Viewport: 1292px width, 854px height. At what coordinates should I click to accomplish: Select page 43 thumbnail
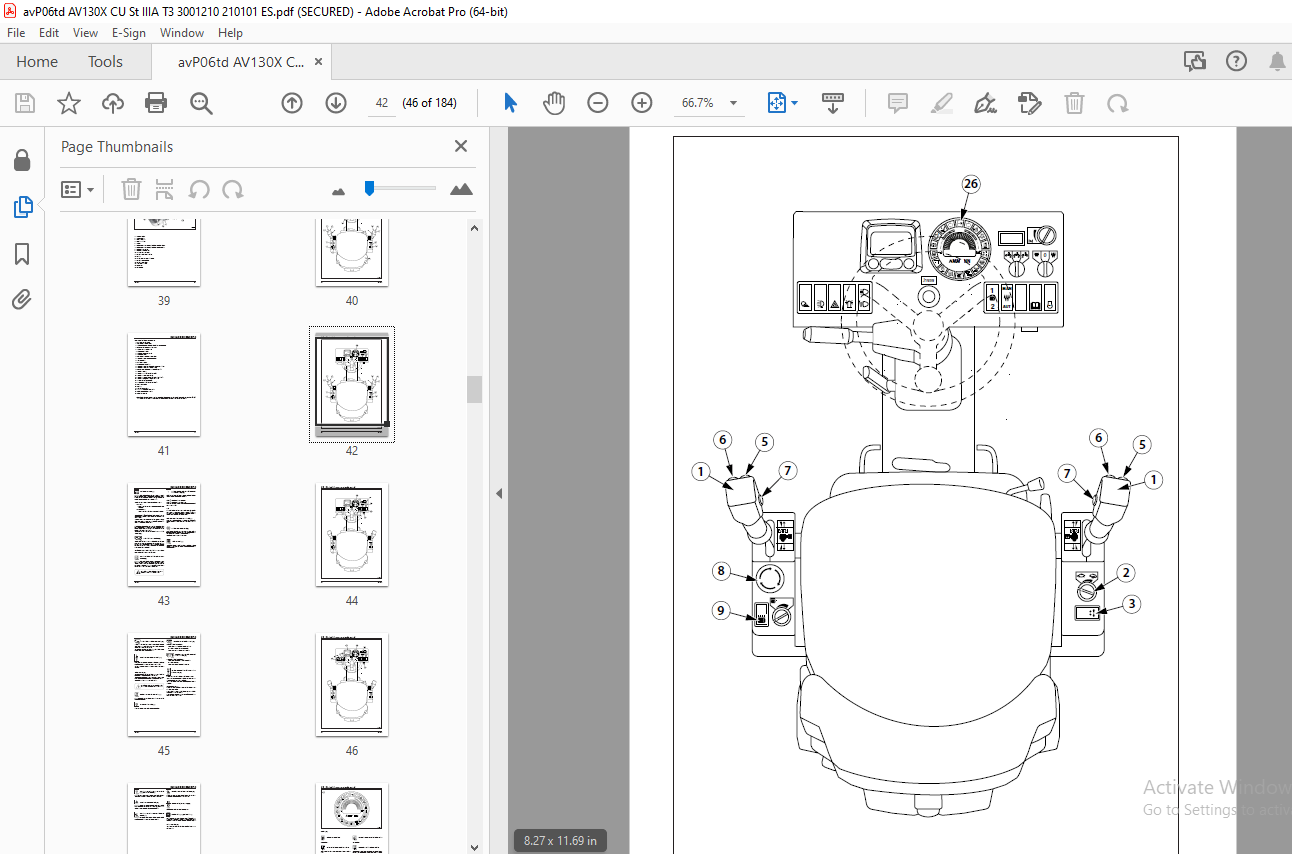coord(164,535)
